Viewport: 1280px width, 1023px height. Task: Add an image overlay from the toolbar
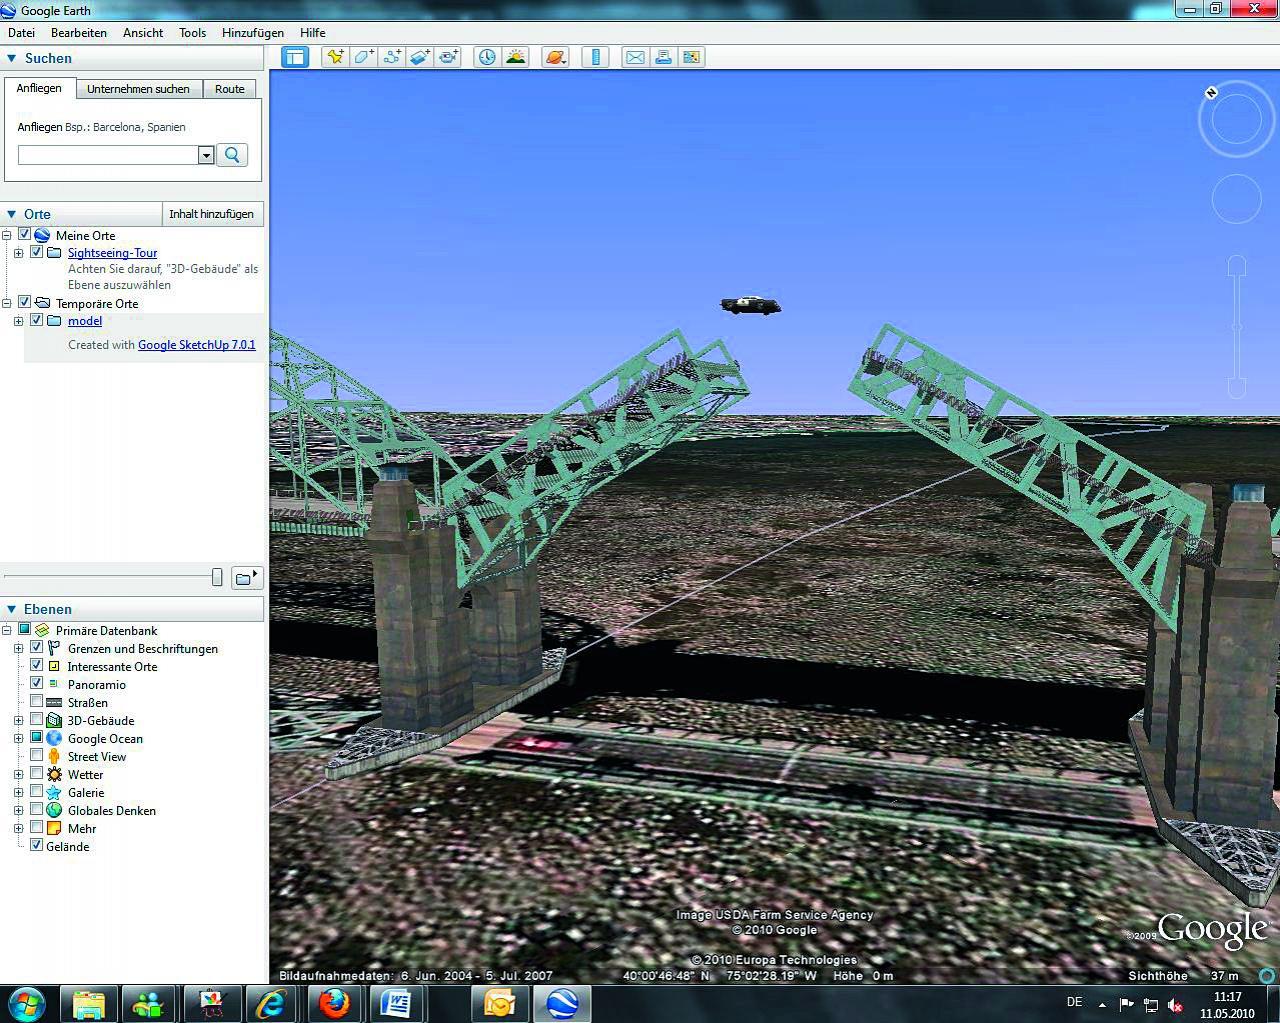[420, 57]
